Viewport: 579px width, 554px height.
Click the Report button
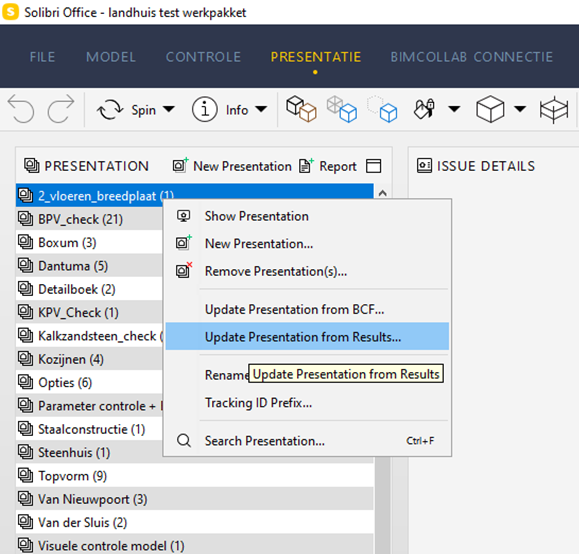tap(328, 166)
